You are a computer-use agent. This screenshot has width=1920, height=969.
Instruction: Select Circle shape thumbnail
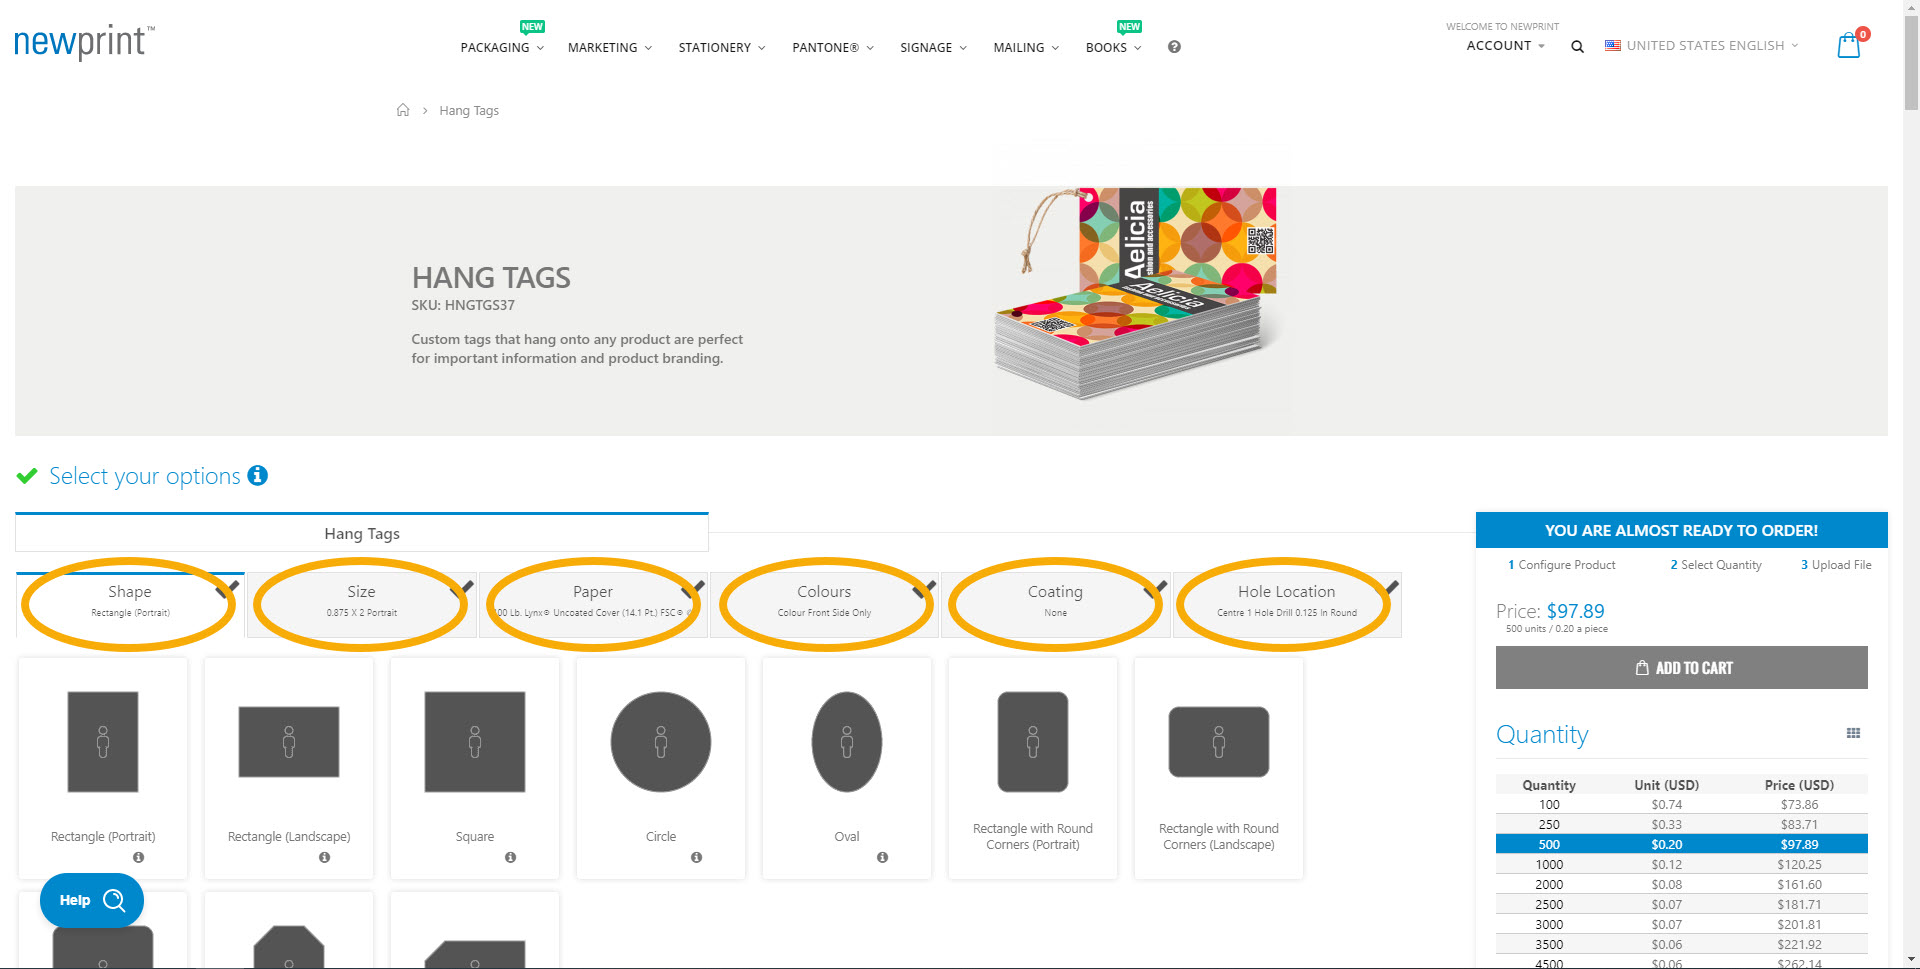[x=661, y=742]
